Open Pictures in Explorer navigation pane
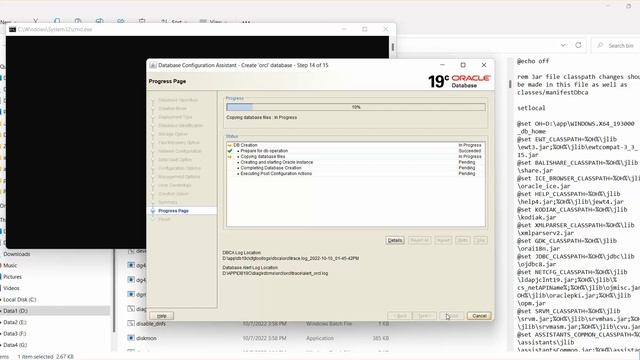The height and width of the screenshot is (360, 640). coord(12,277)
